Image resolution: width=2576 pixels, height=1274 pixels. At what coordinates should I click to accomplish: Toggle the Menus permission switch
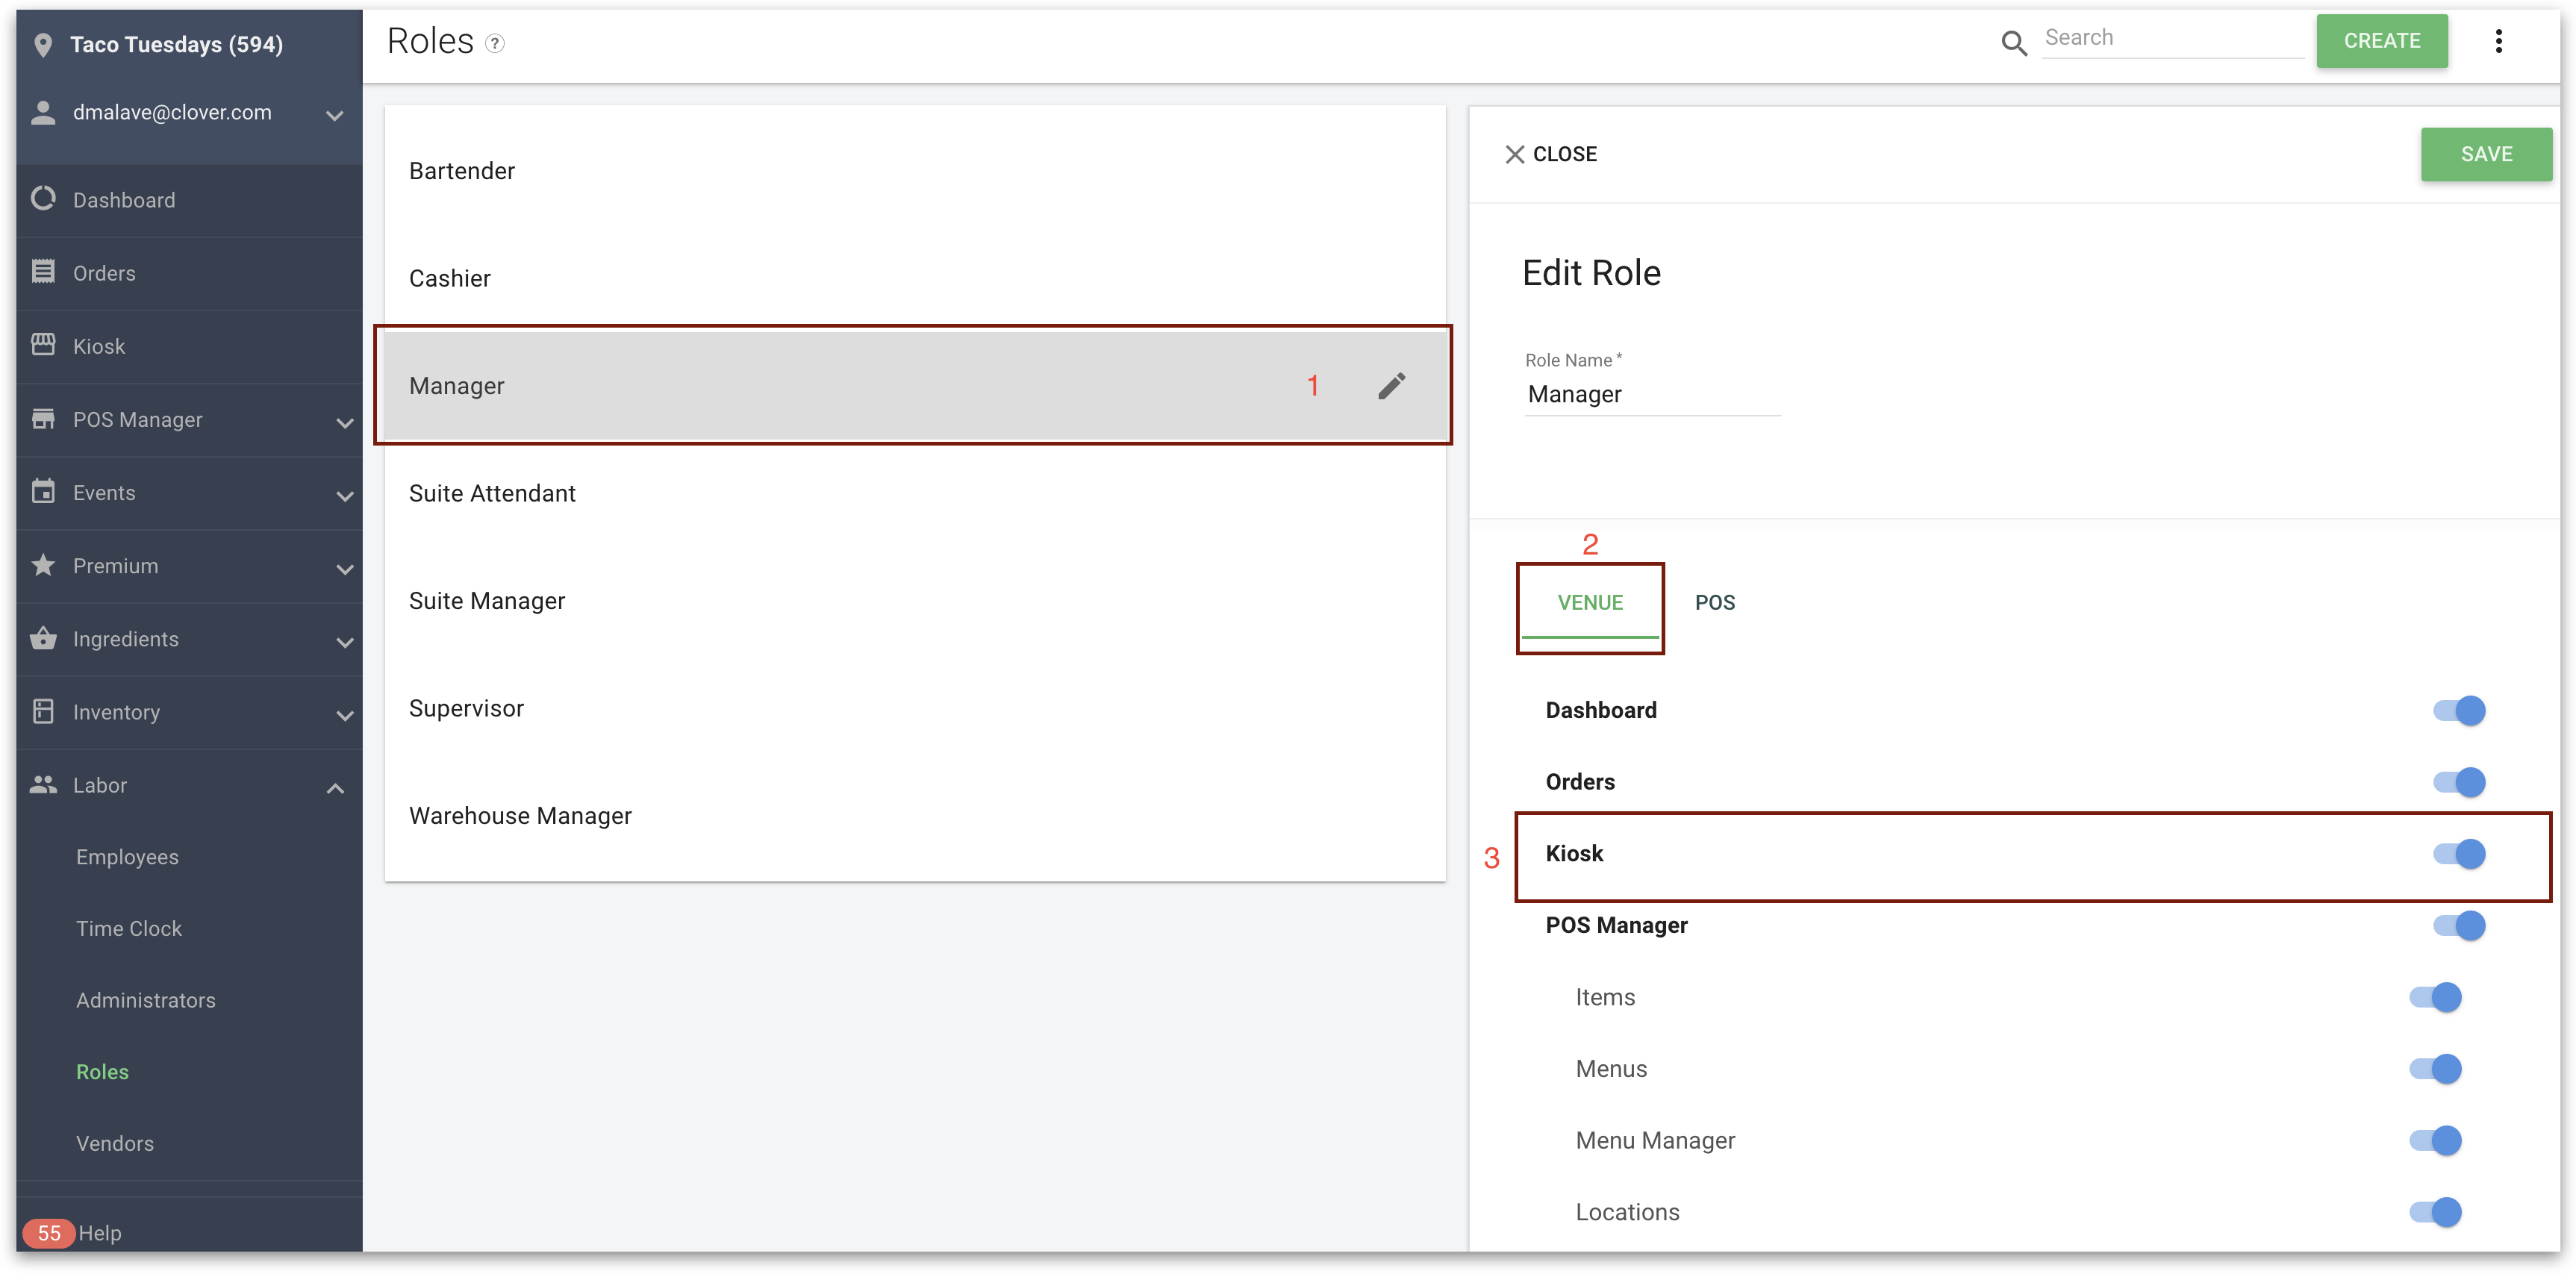[x=2435, y=1068]
